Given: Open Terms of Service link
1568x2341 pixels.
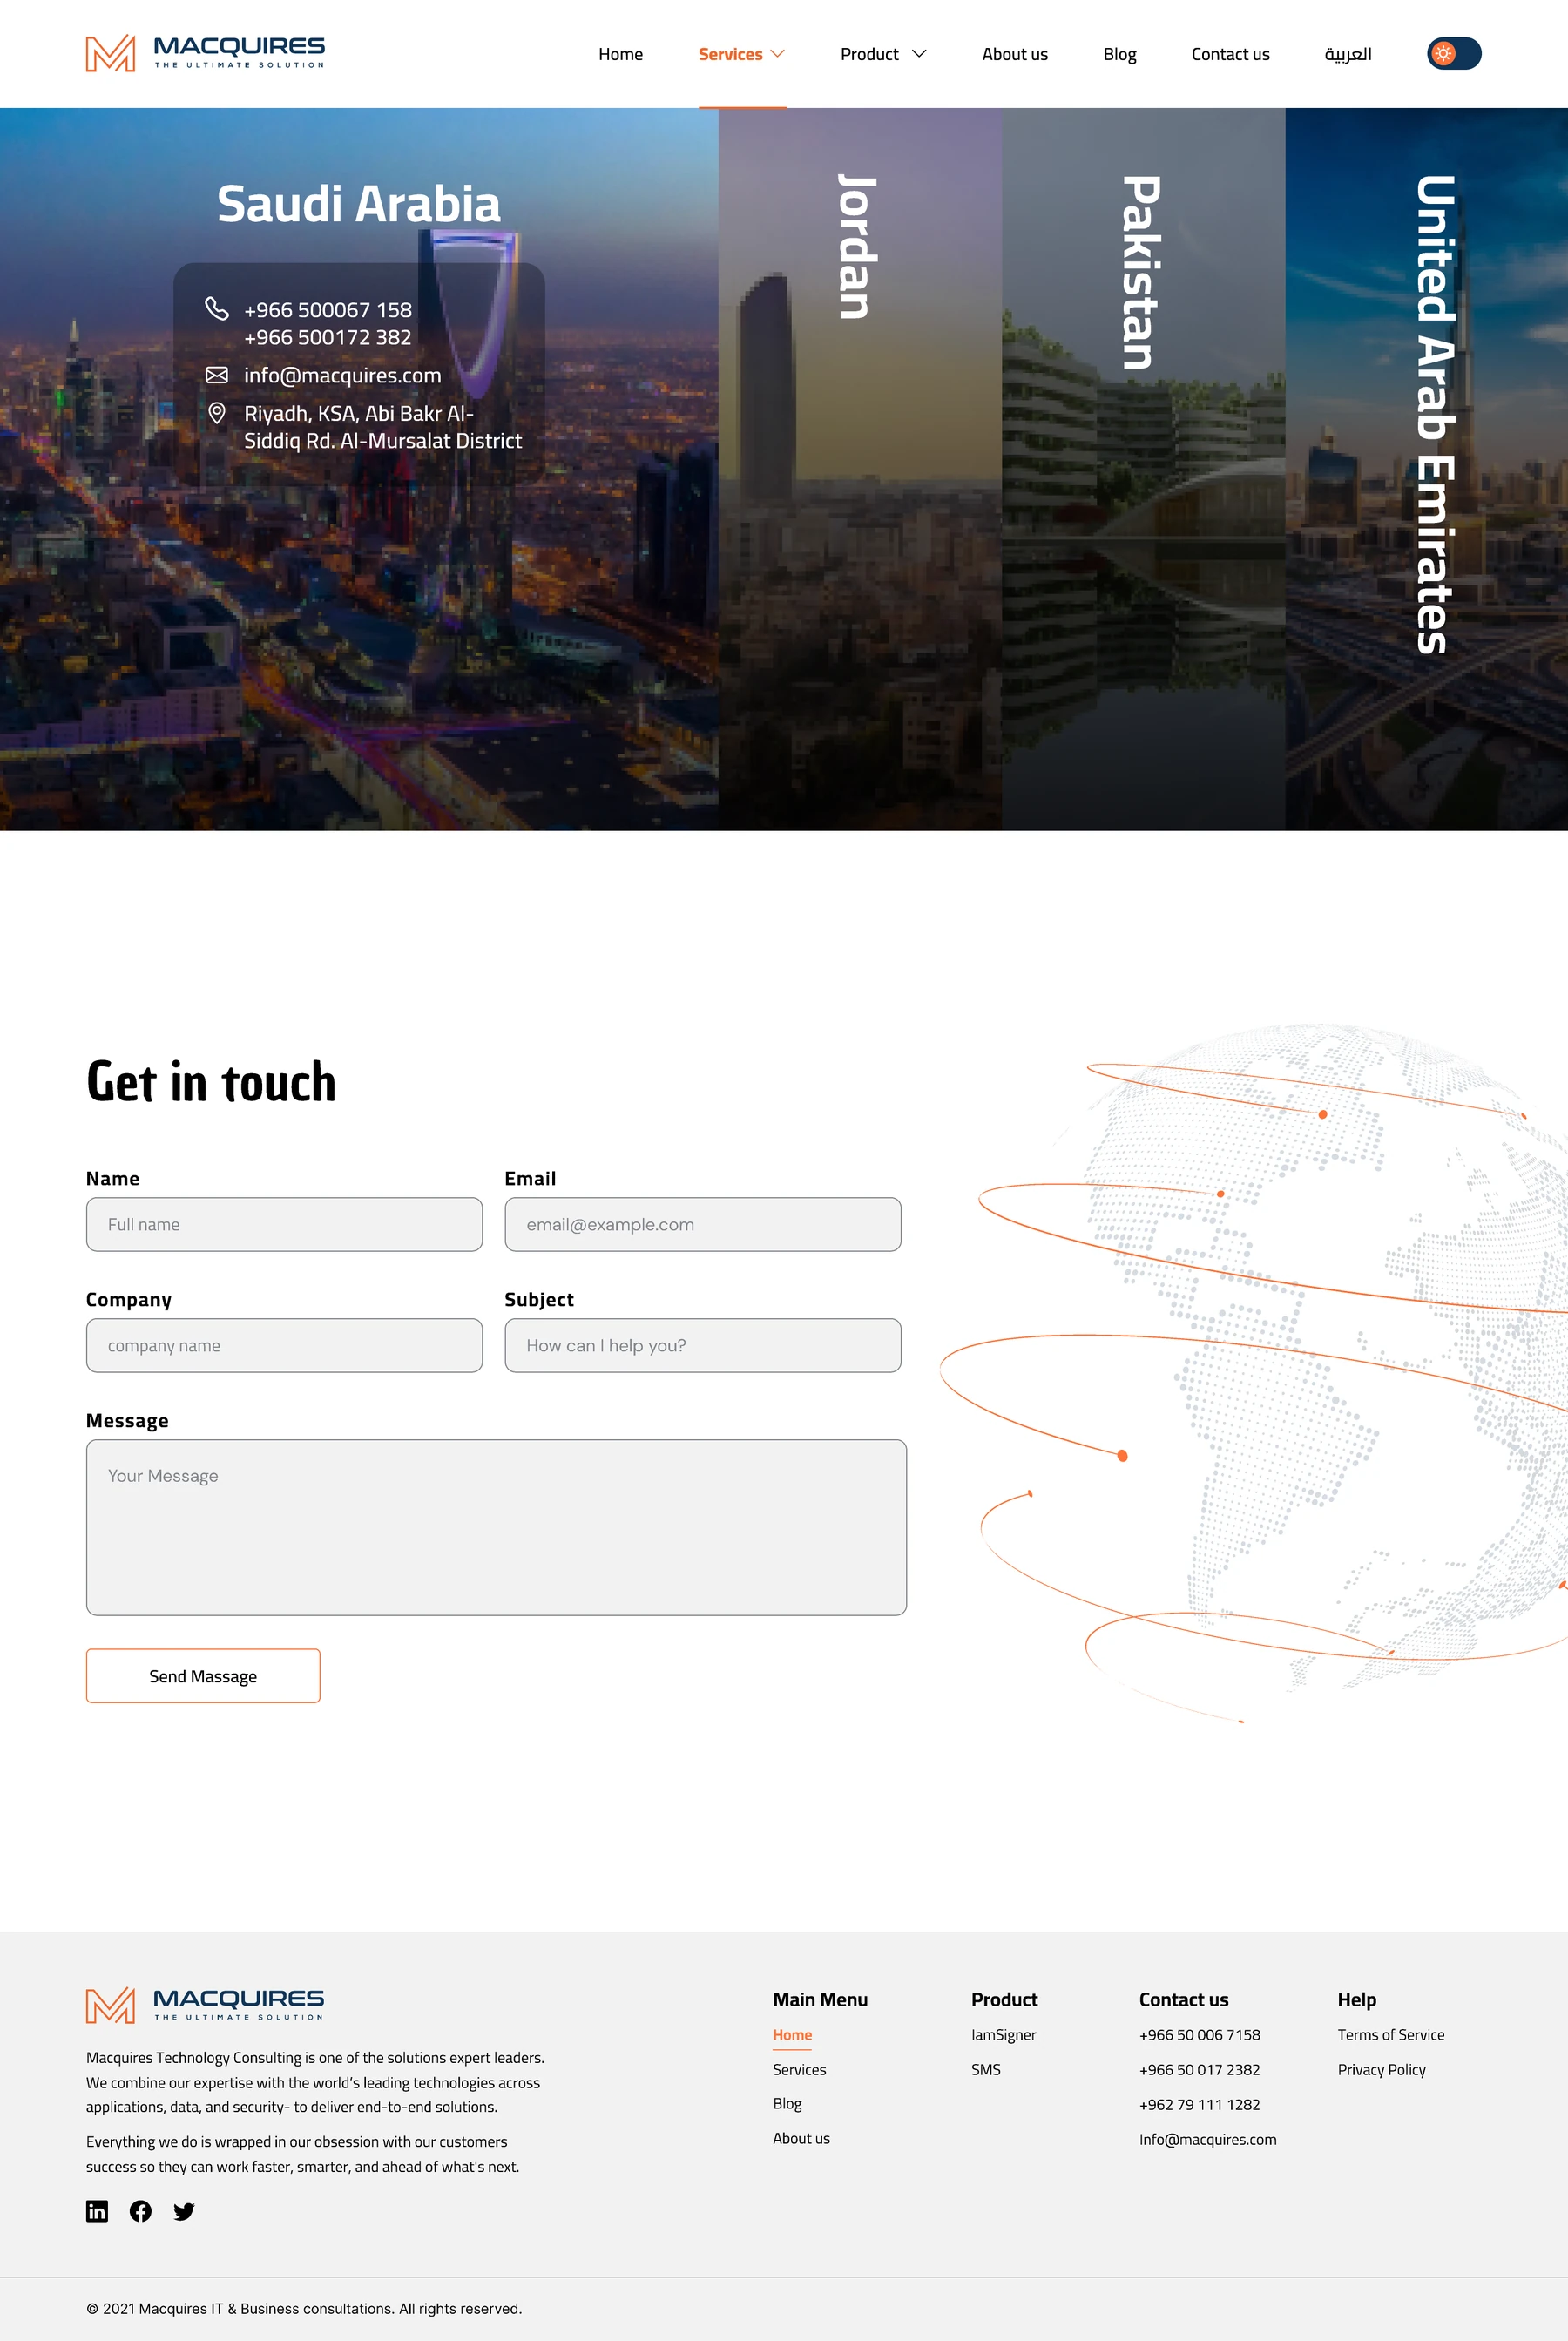Looking at the screenshot, I should click(x=1390, y=2035).
